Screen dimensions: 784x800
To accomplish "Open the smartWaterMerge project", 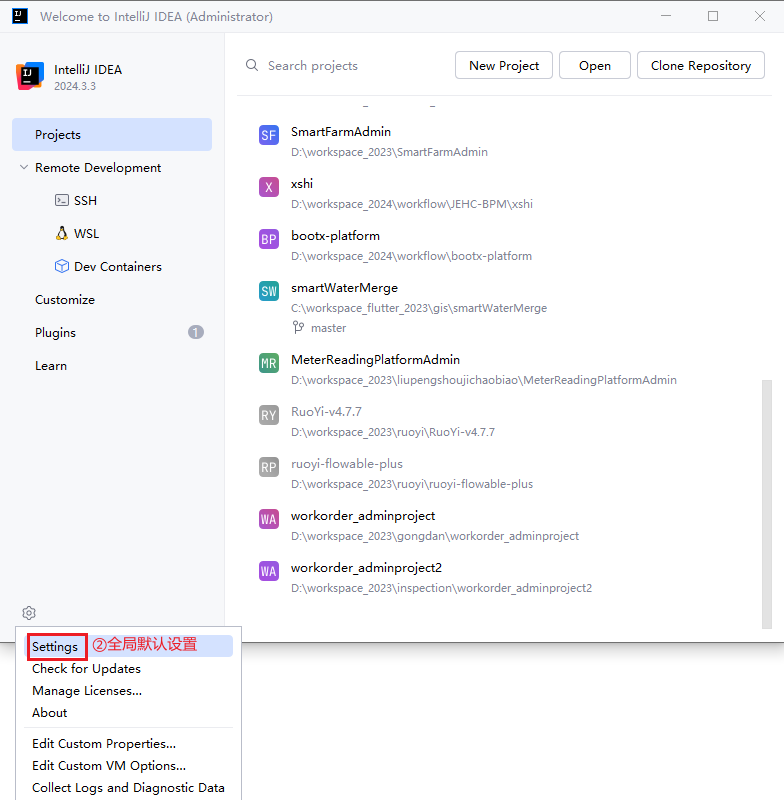I will [344, 288].
